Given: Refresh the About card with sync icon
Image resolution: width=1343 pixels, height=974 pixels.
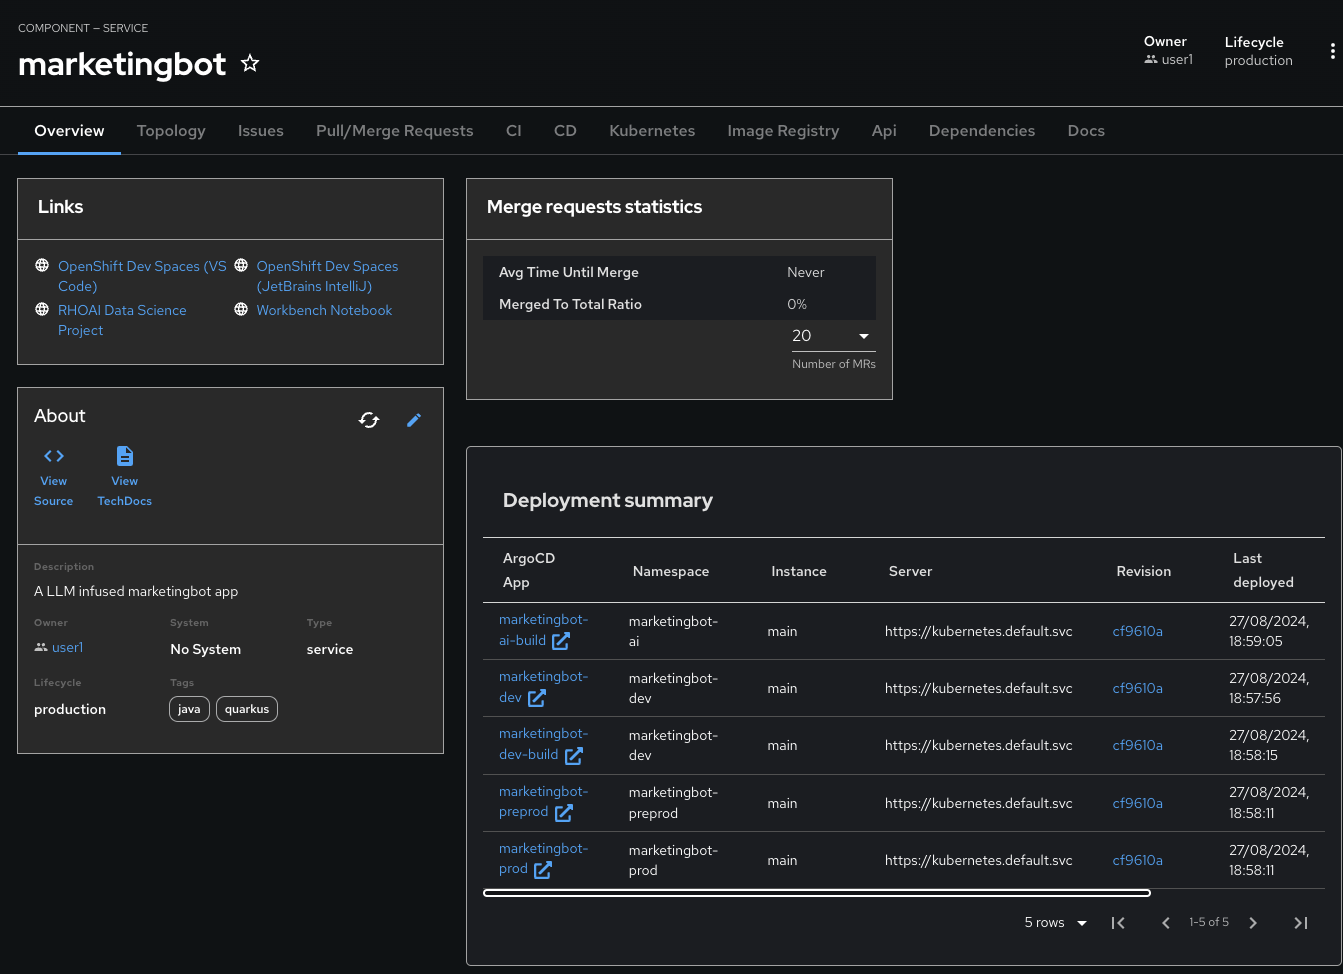Looking at the screenshot, I should [369, 420].
